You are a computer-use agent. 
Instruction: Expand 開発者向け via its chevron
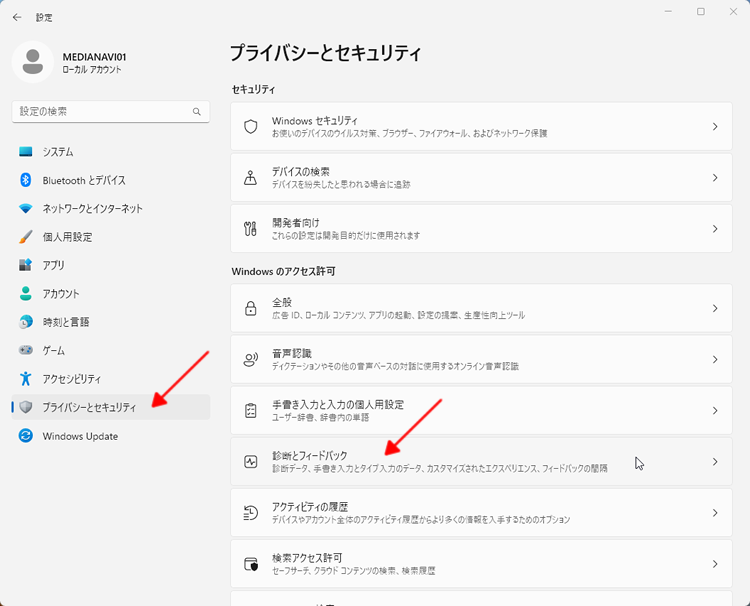pos(715,229)
